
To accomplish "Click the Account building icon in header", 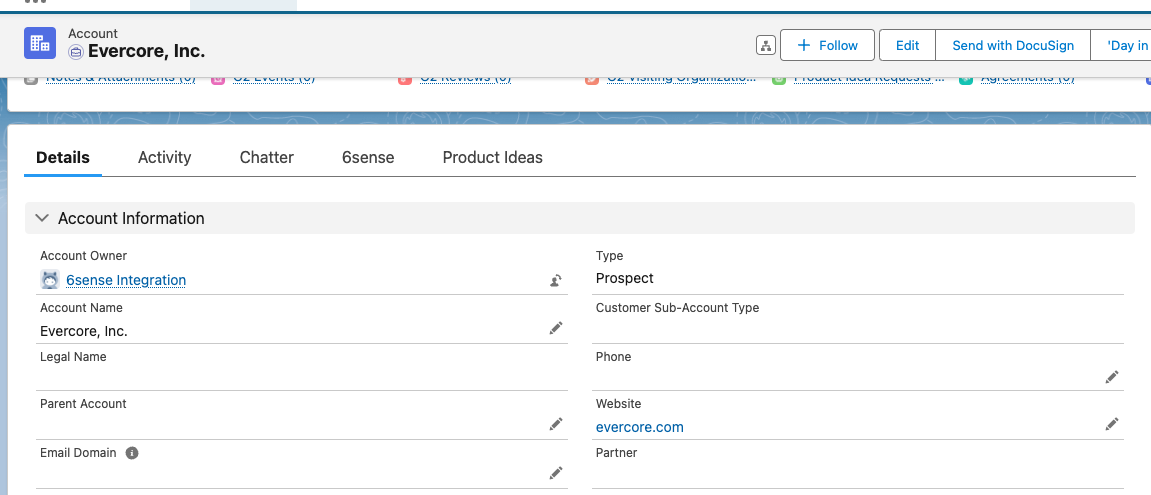I will (40, 43).
